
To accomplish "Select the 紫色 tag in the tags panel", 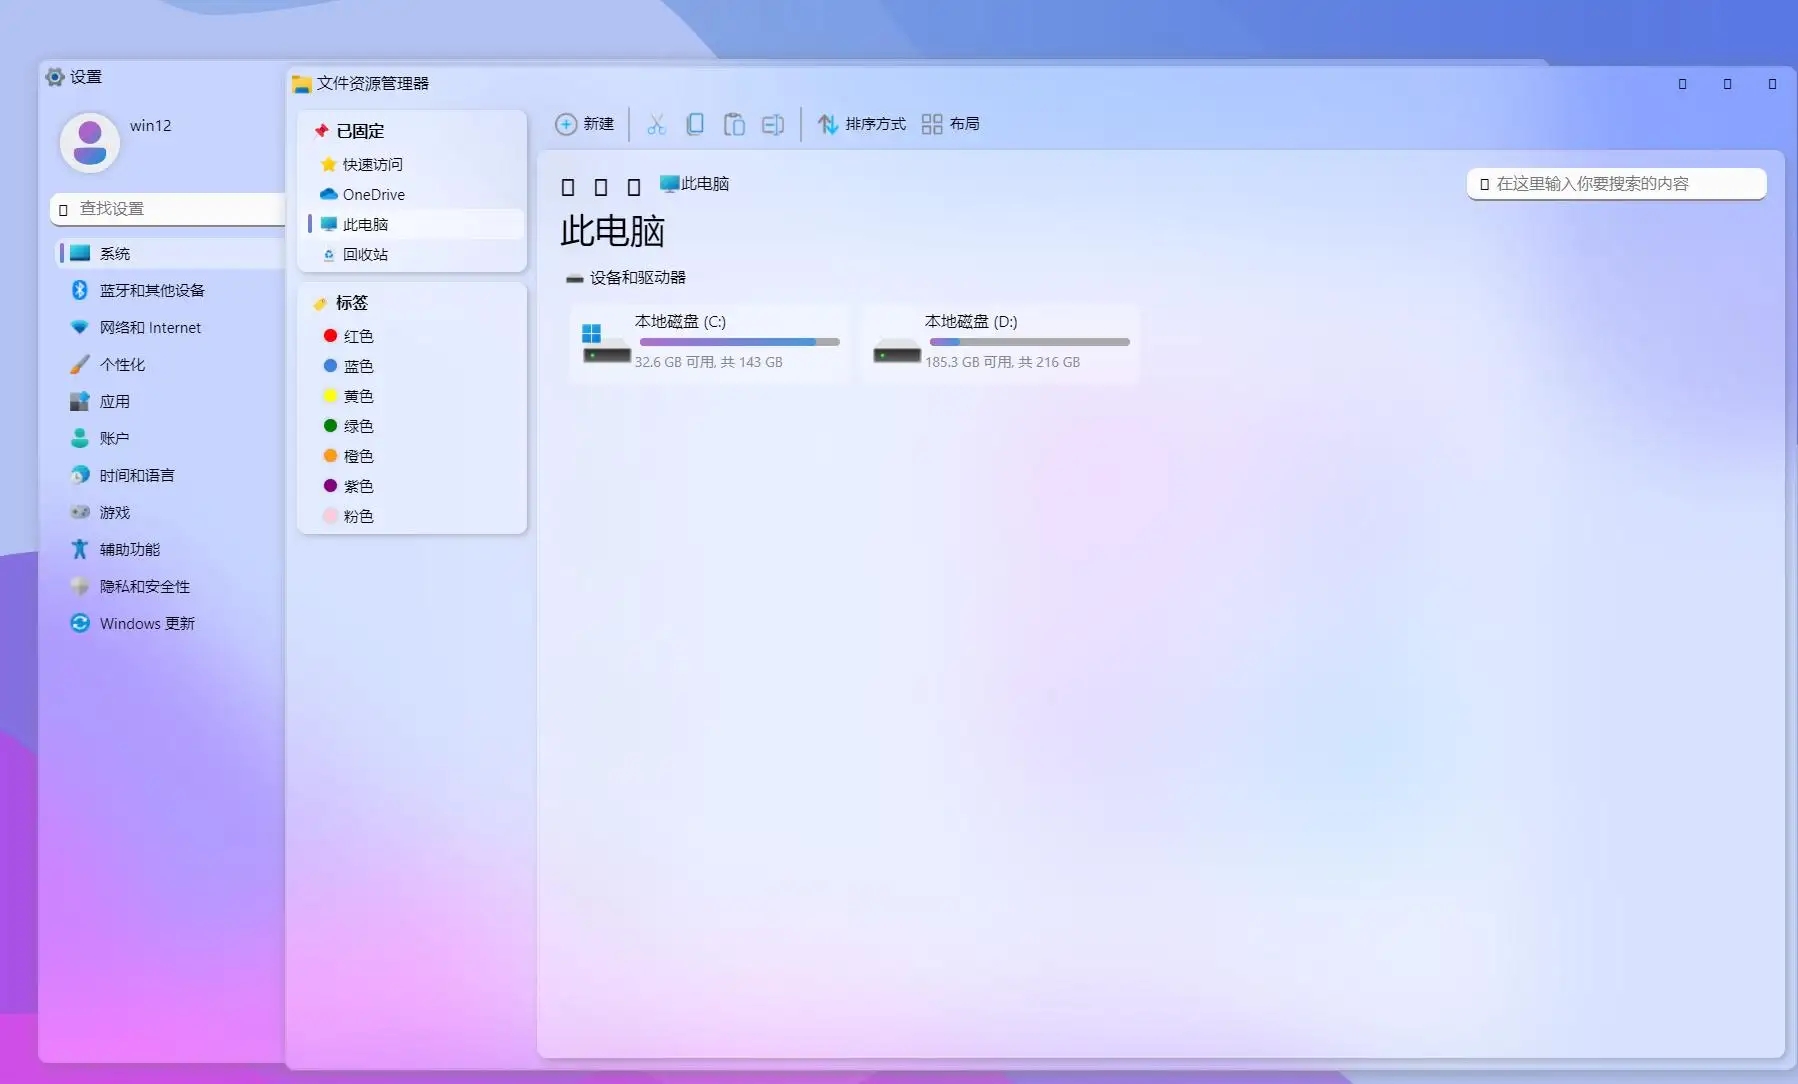I will pyautogui.click(x=358, y=486).
